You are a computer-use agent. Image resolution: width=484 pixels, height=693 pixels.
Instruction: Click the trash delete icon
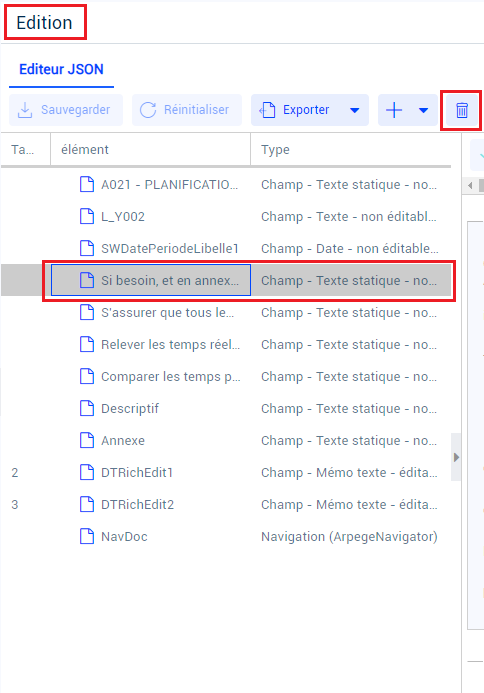(461, 110)
